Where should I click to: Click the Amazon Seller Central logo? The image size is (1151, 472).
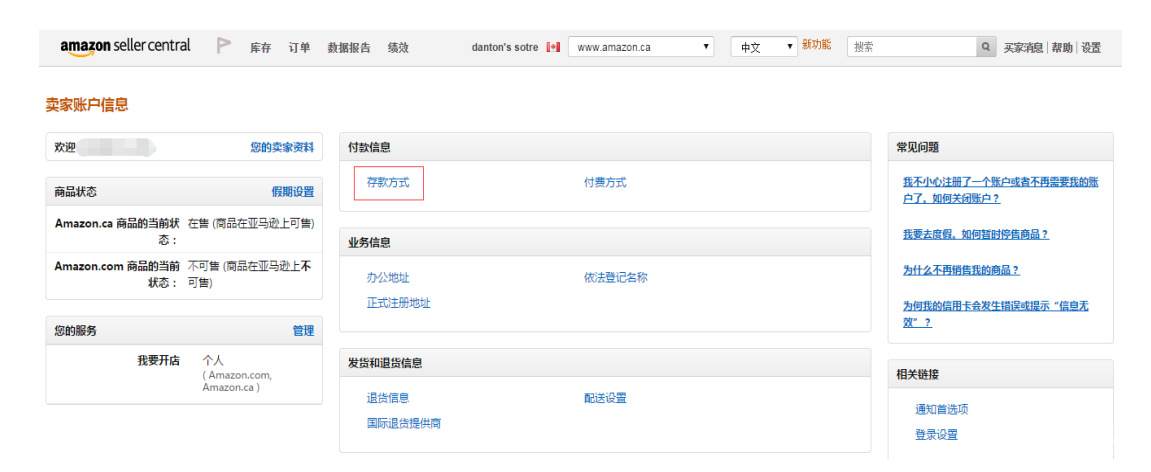pyautogui.click(x=125, y=46)
